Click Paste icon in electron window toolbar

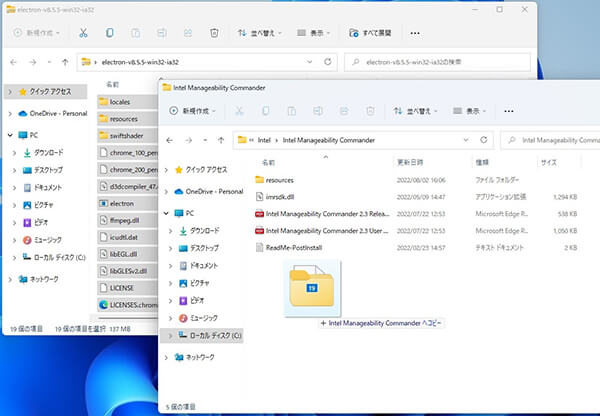(135, 33)
